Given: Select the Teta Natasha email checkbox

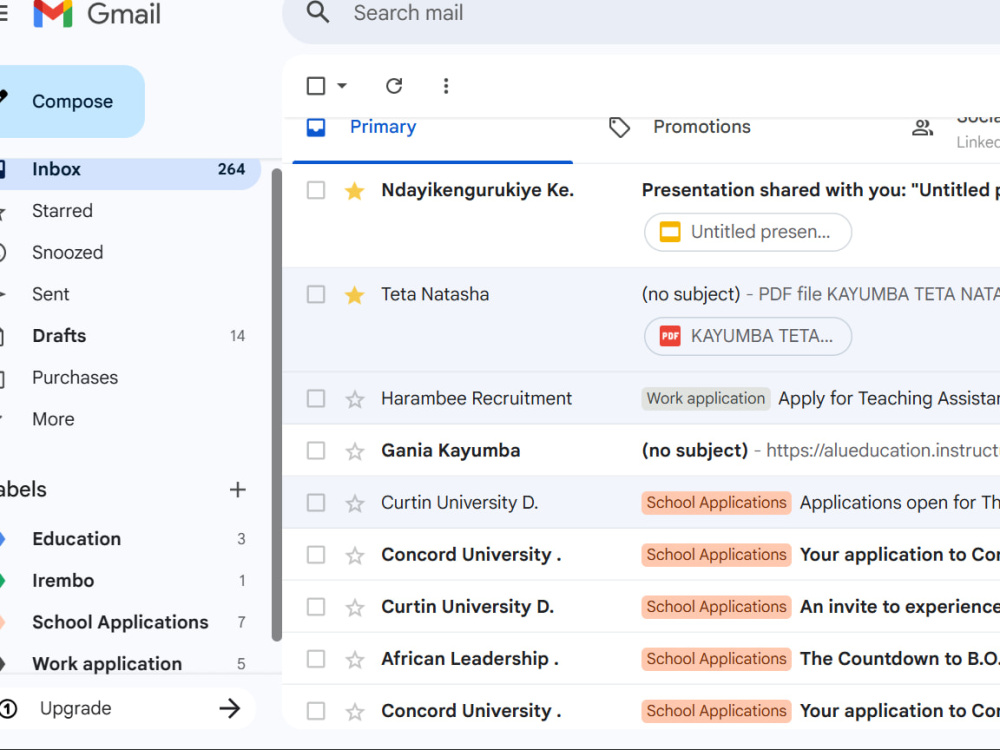Looking at the screenshot, I should [x=316, y=294].
